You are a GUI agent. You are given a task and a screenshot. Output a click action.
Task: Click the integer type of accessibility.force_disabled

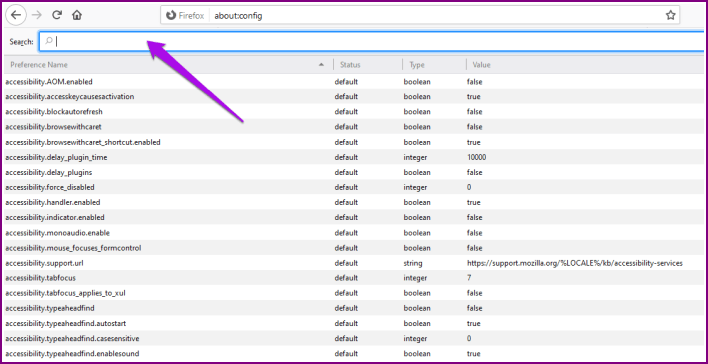point(415,187)
